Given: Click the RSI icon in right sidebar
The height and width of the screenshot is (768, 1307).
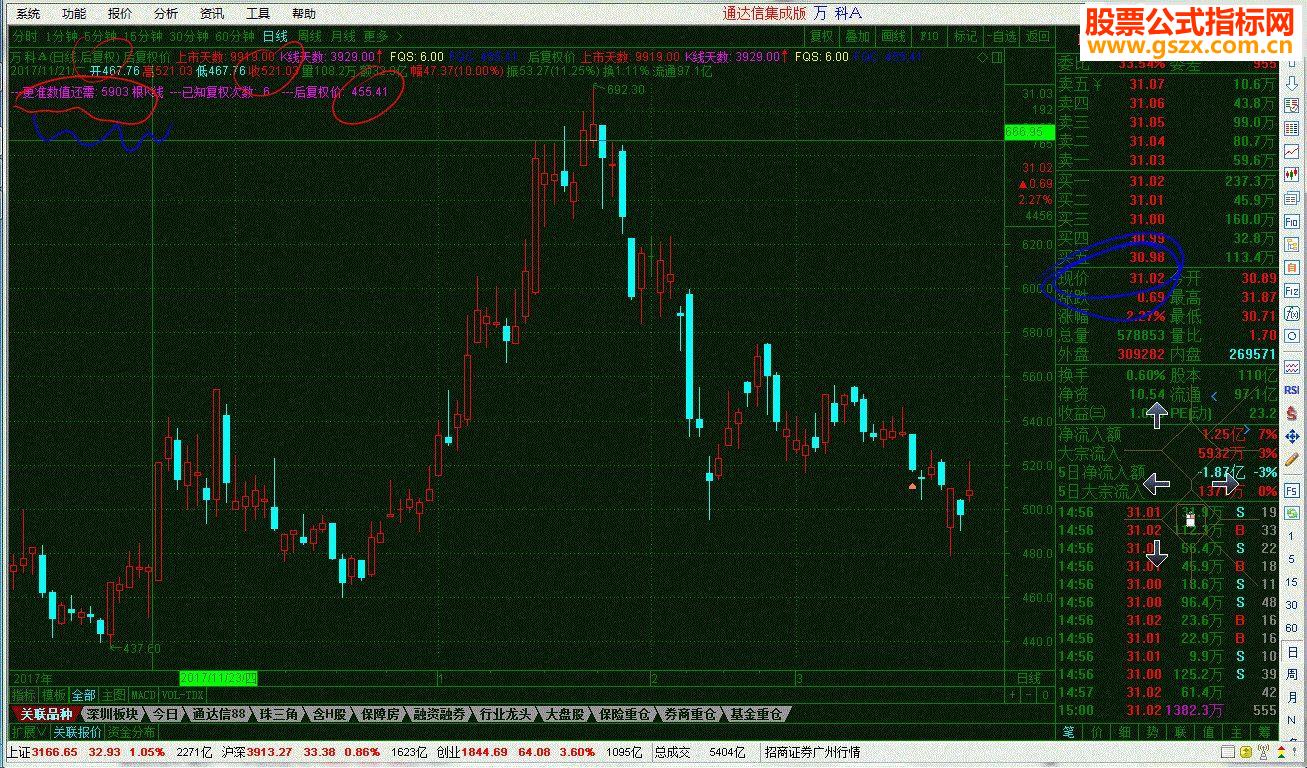Looking at the screenshot, I should [x=1292, y=390].
